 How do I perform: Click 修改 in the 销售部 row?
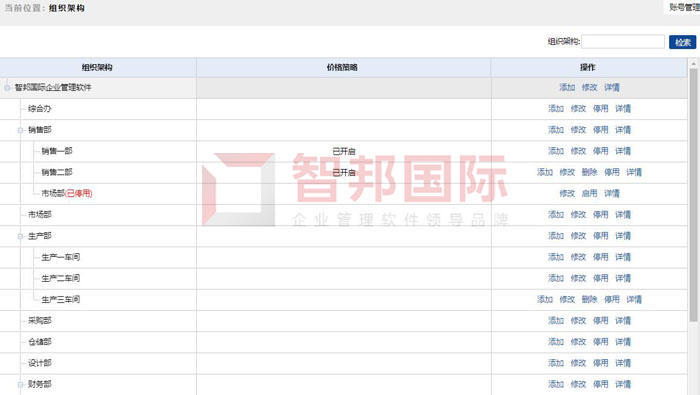[x=578, y=130]
